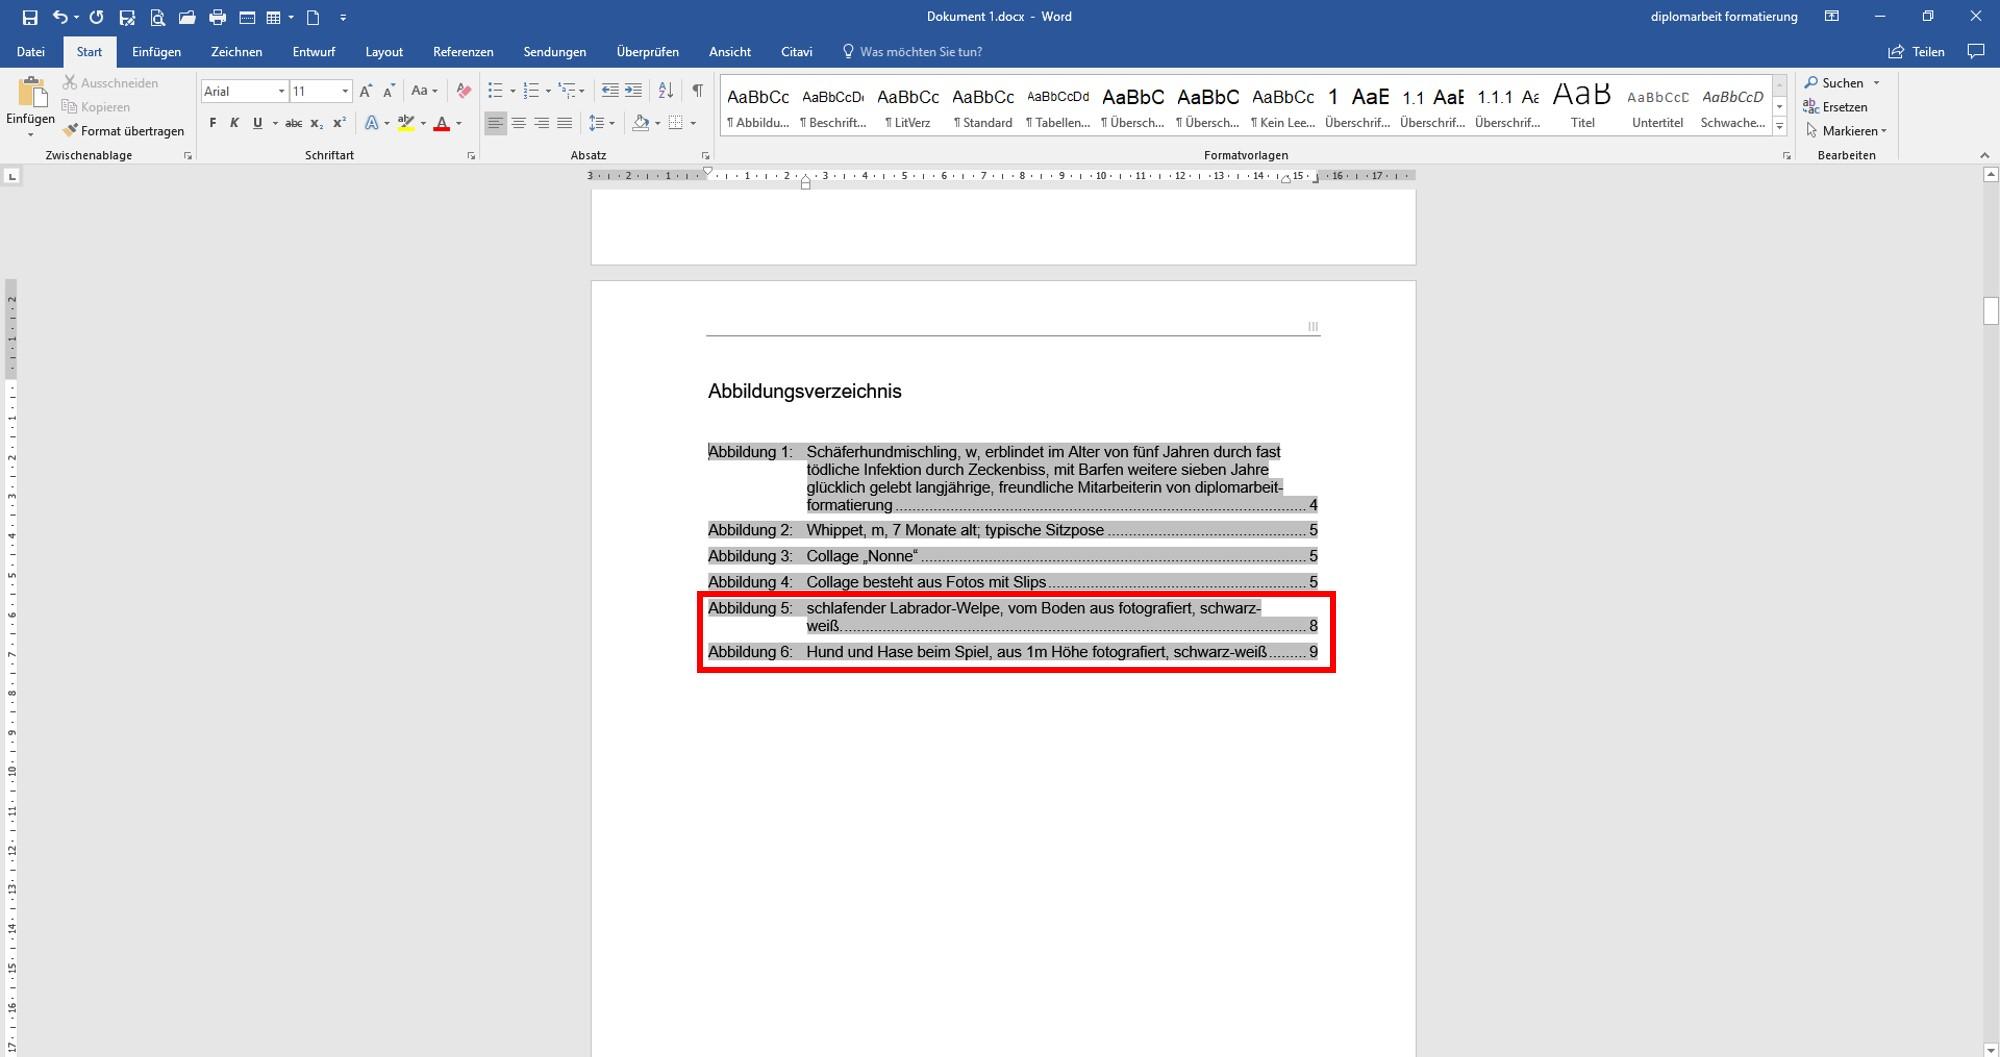Align text right
2000x1057 pixels.
[x=541, y=123]
